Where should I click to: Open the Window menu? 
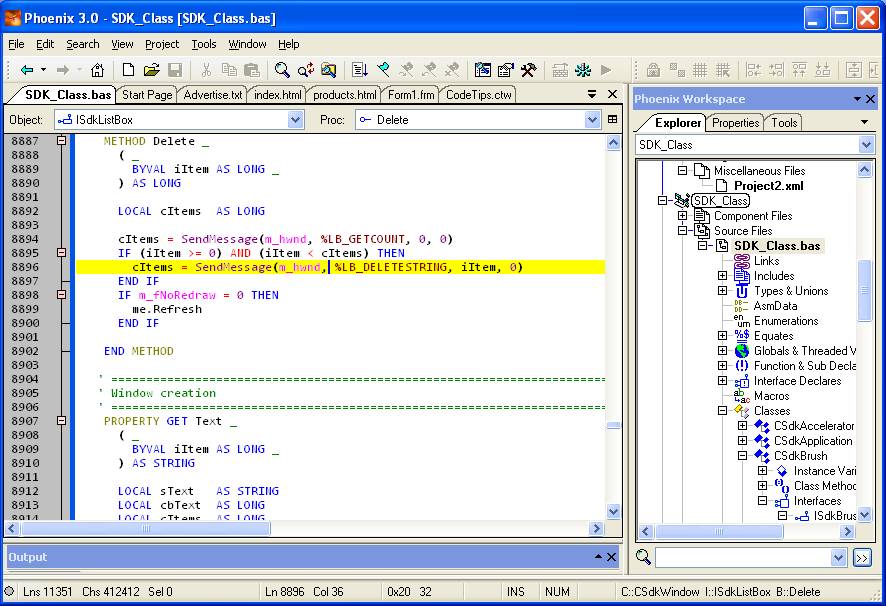coord(247,44)
